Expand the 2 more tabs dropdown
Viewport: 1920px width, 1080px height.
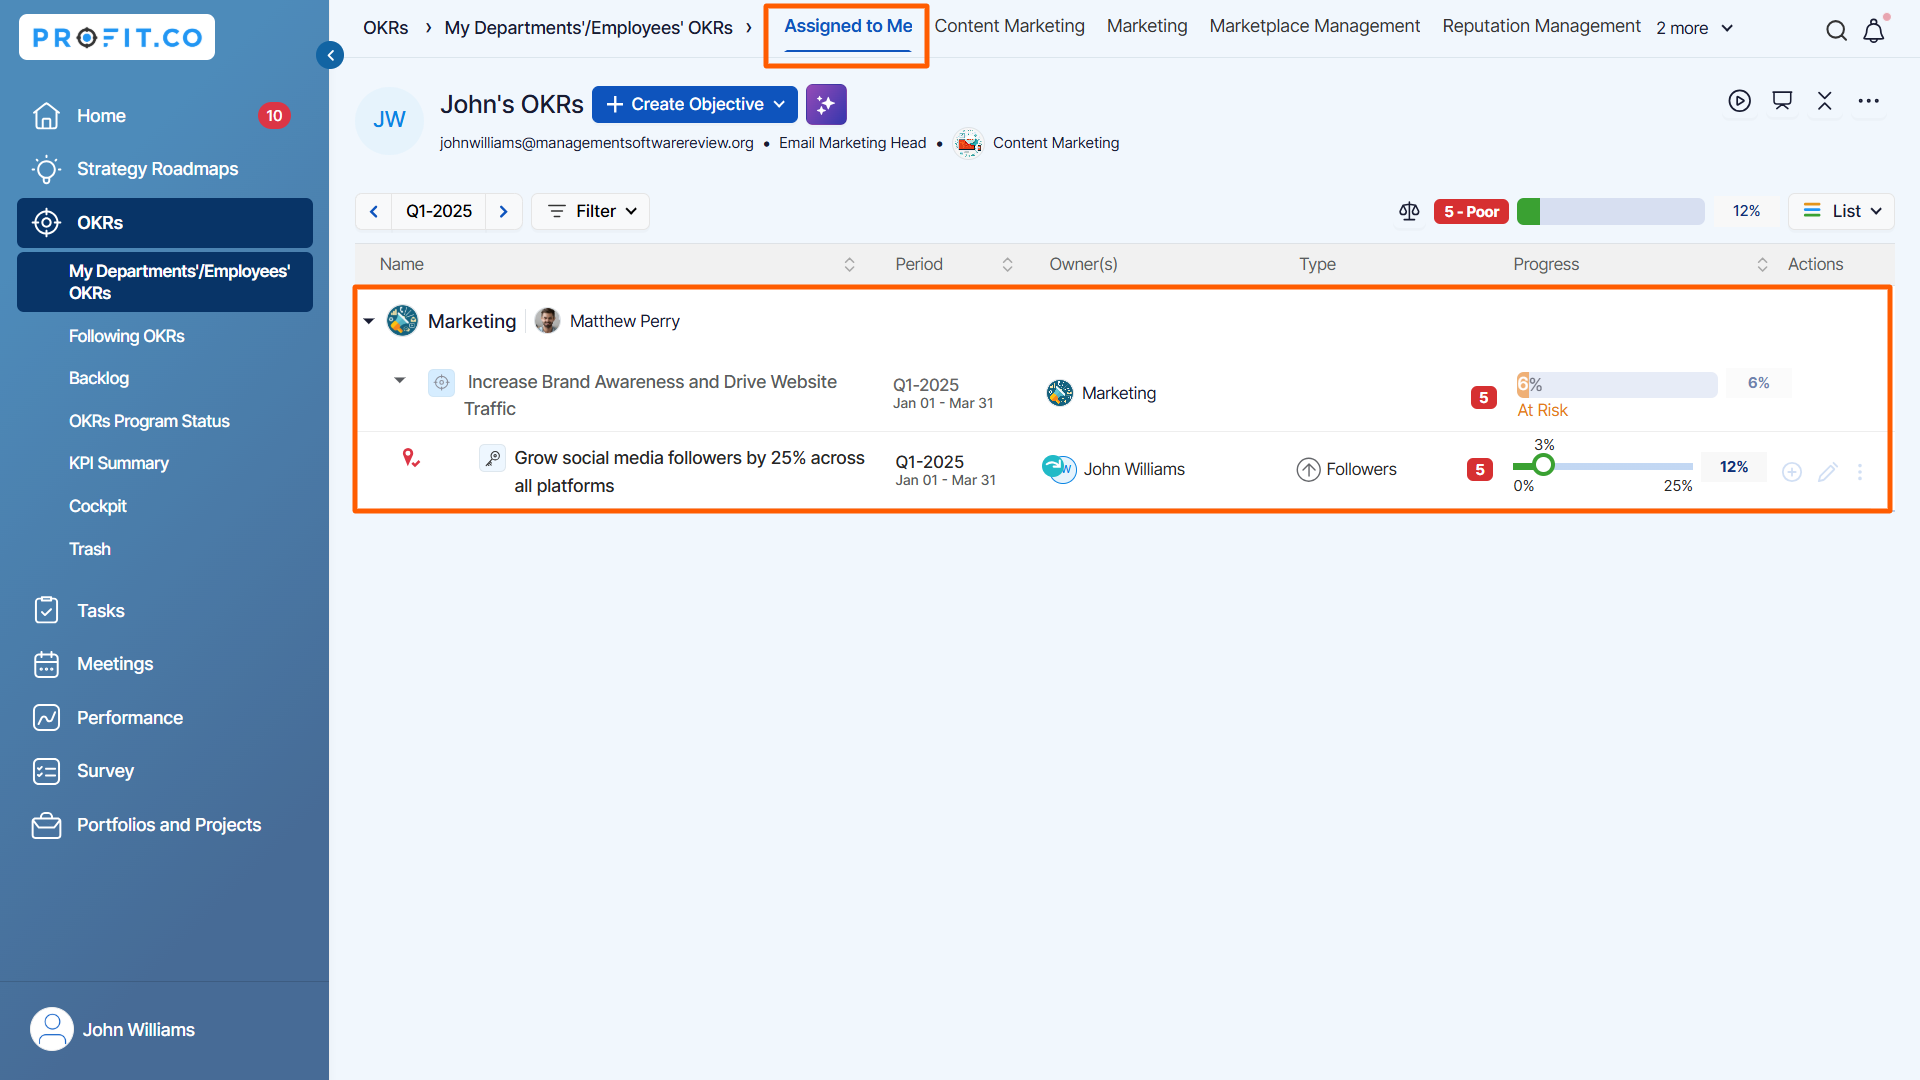[1694, 28]
